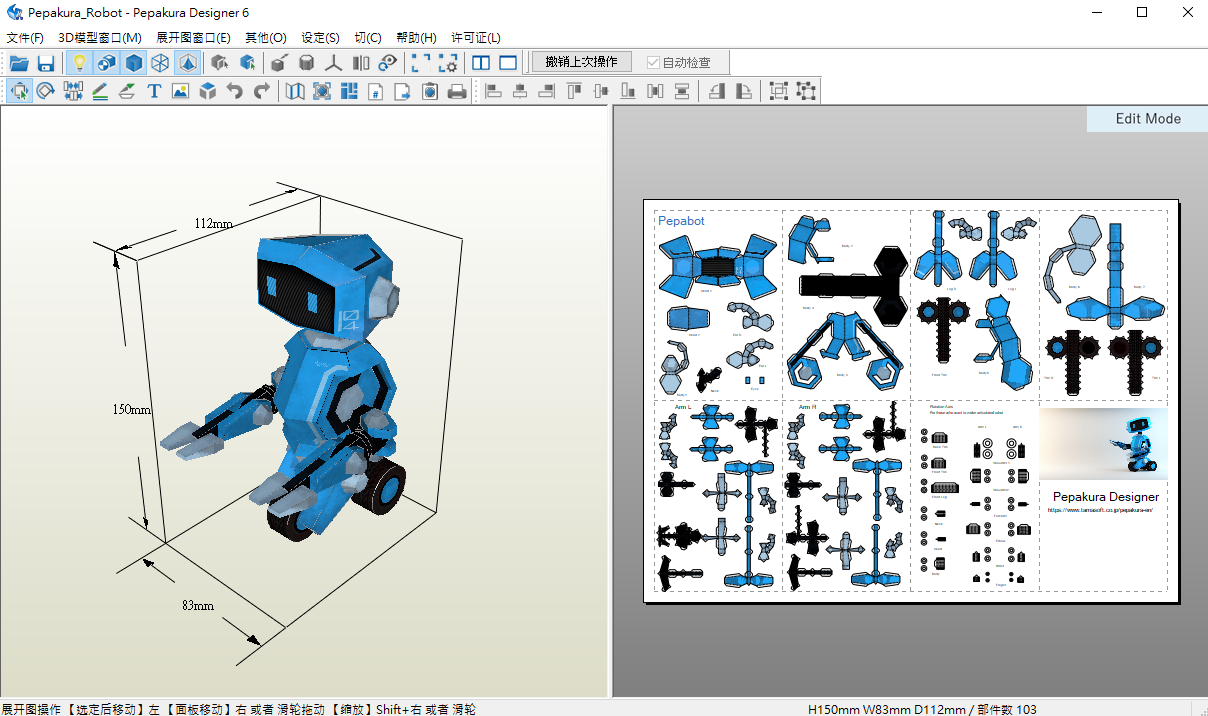Open the 帮助(H) menu

416,38
